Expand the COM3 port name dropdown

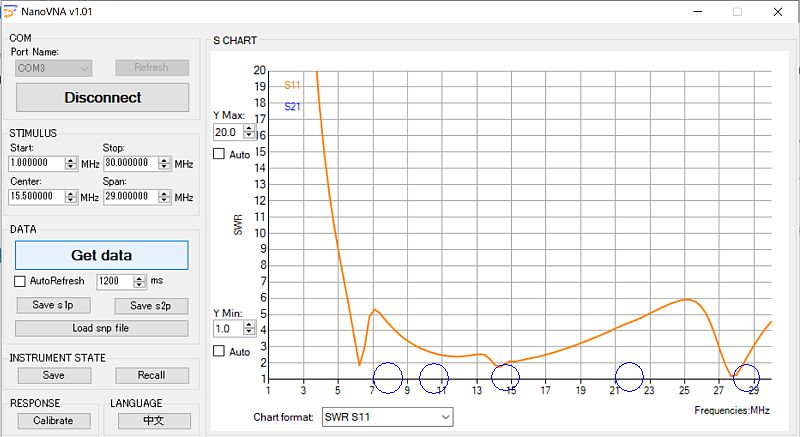click(54, 68)
